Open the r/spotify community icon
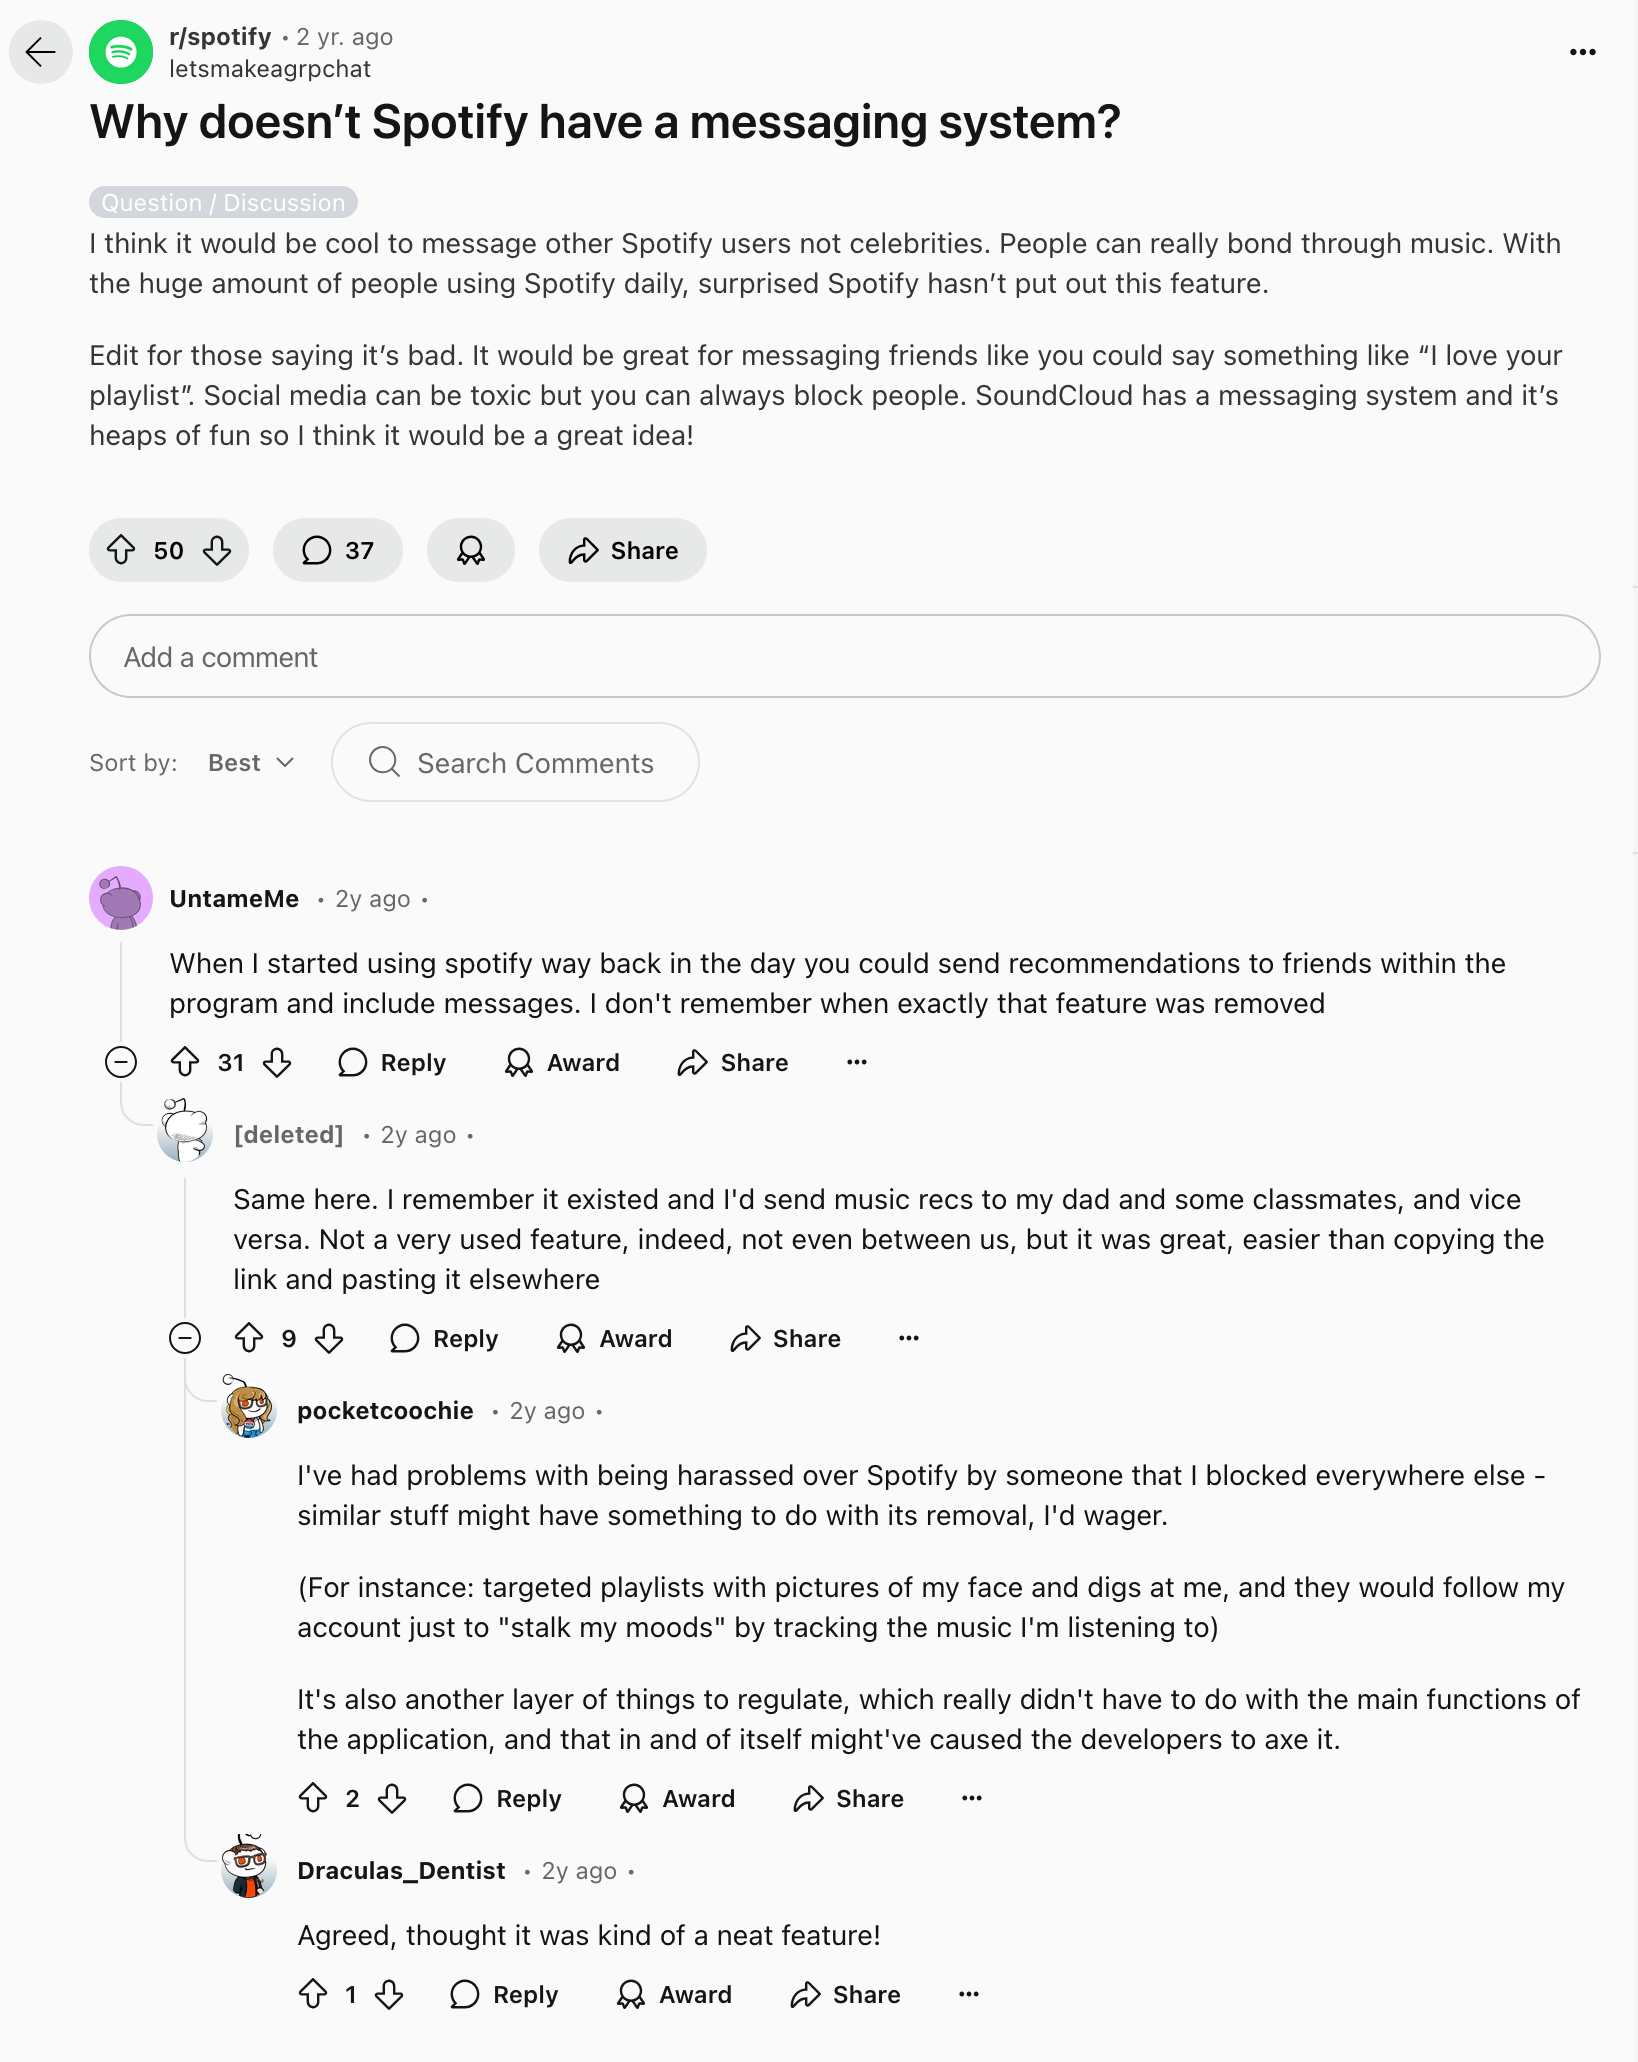Viewport: 1638px width, 2062px height. coord(121,52)
